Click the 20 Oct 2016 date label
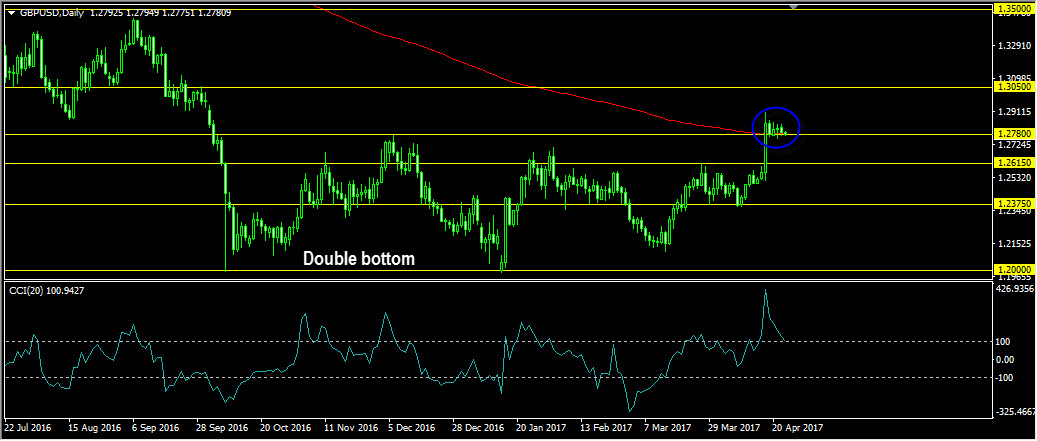The height and width of the screenshot is (441, 1037). 284,427
